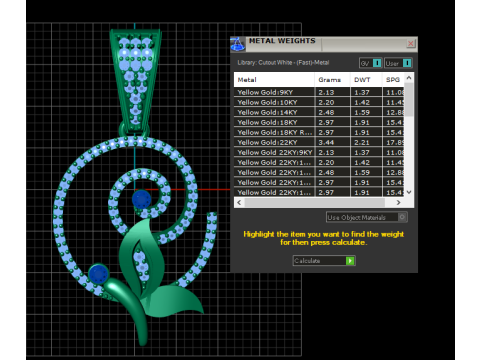Click the horizontal scroll left arrow
480x360 pixels.
(x=239, y=202)
